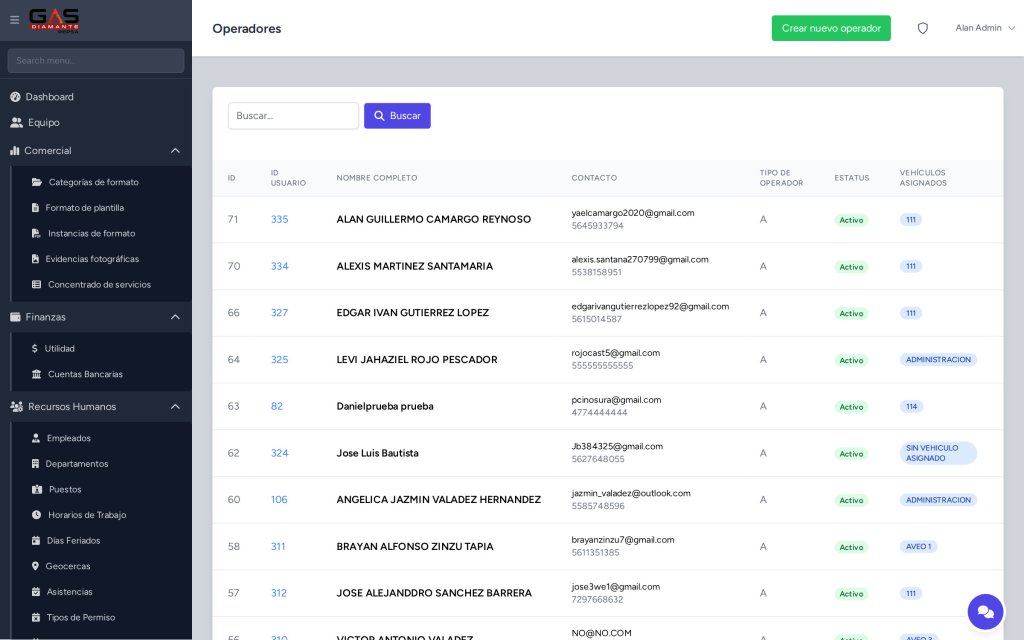1024x640 pixels.
Task: Click the blue Buscar button
Action: tap(397, 116)
